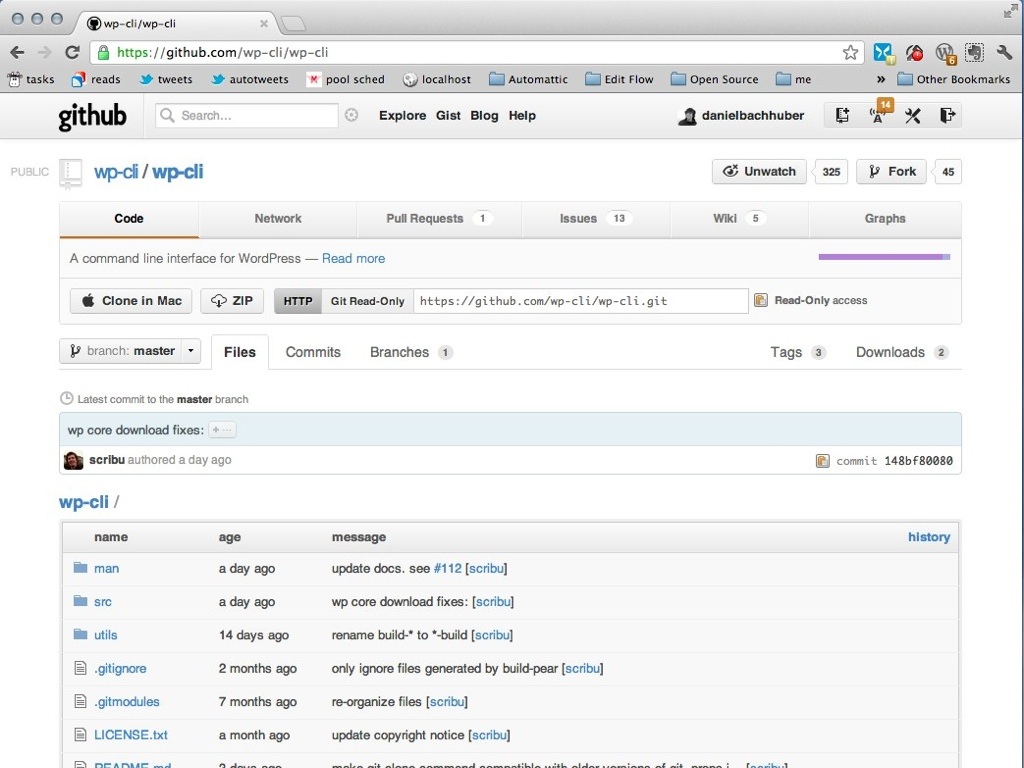Open account settings tools icon
Image resolution: width=1024 pixels, height=768 pixels.
tap(912, 116)
